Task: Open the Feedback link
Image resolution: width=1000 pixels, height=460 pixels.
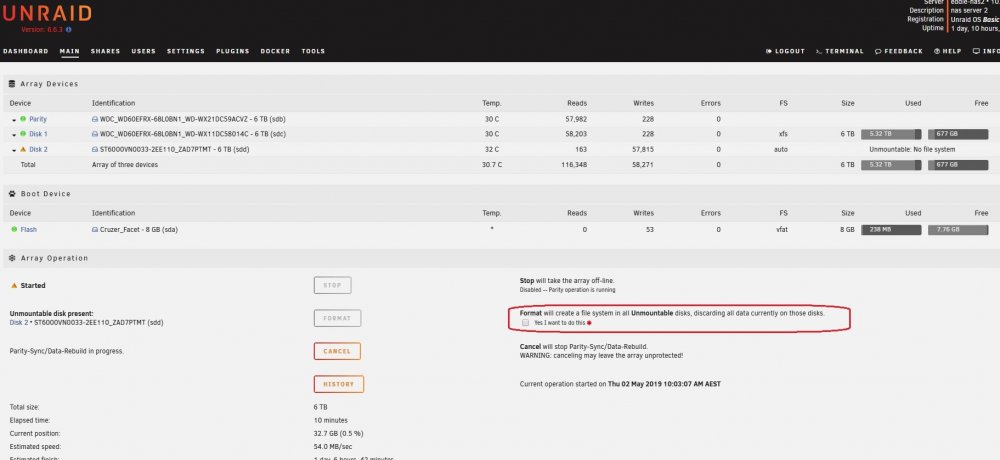Action: 899,51
